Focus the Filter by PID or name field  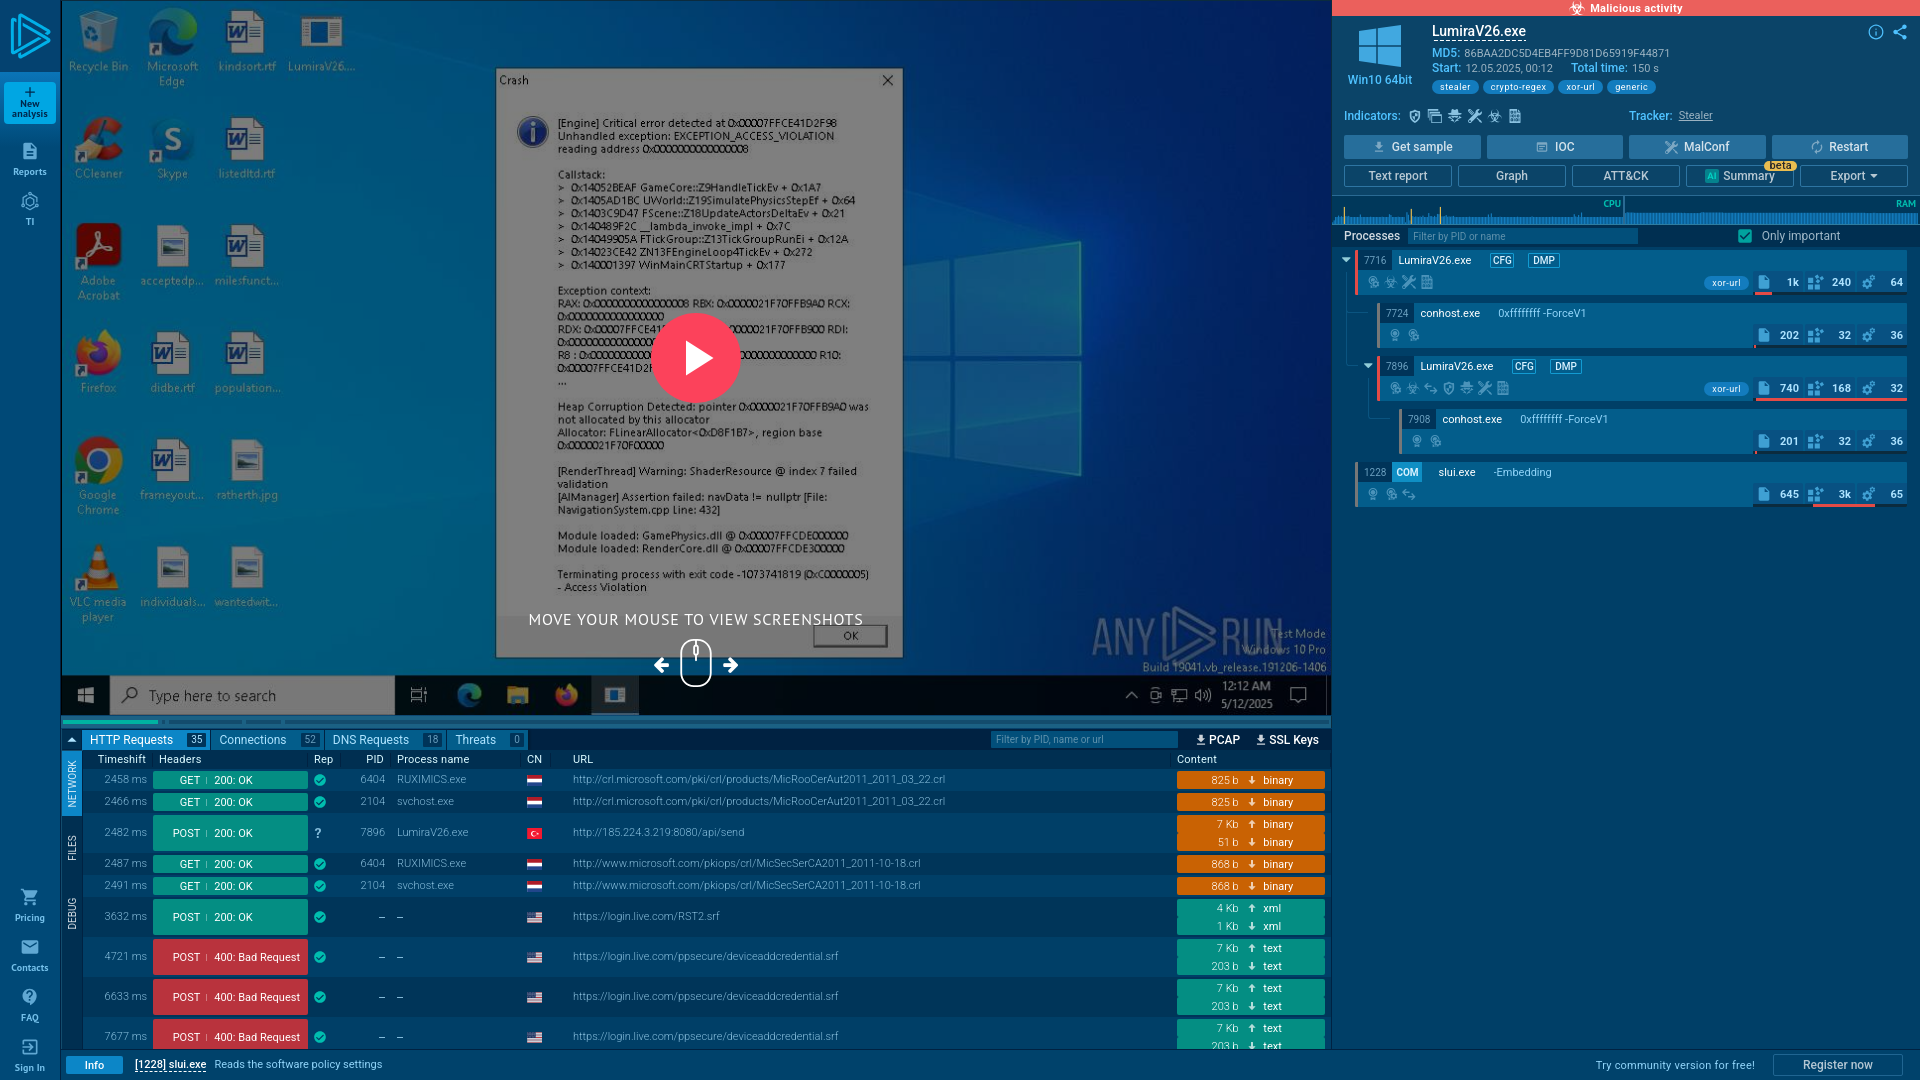click(x=1523, y=236)
